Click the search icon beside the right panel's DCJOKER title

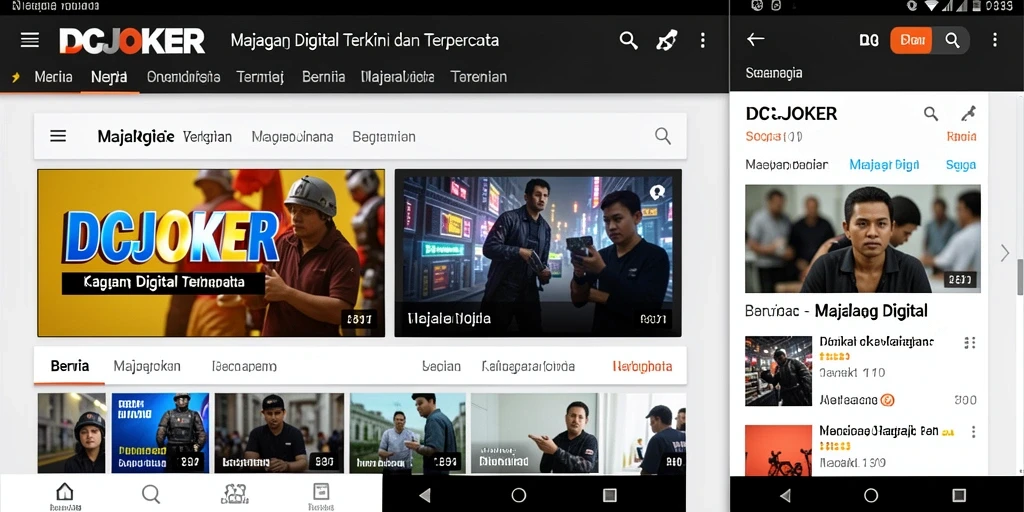pos(931,114)
